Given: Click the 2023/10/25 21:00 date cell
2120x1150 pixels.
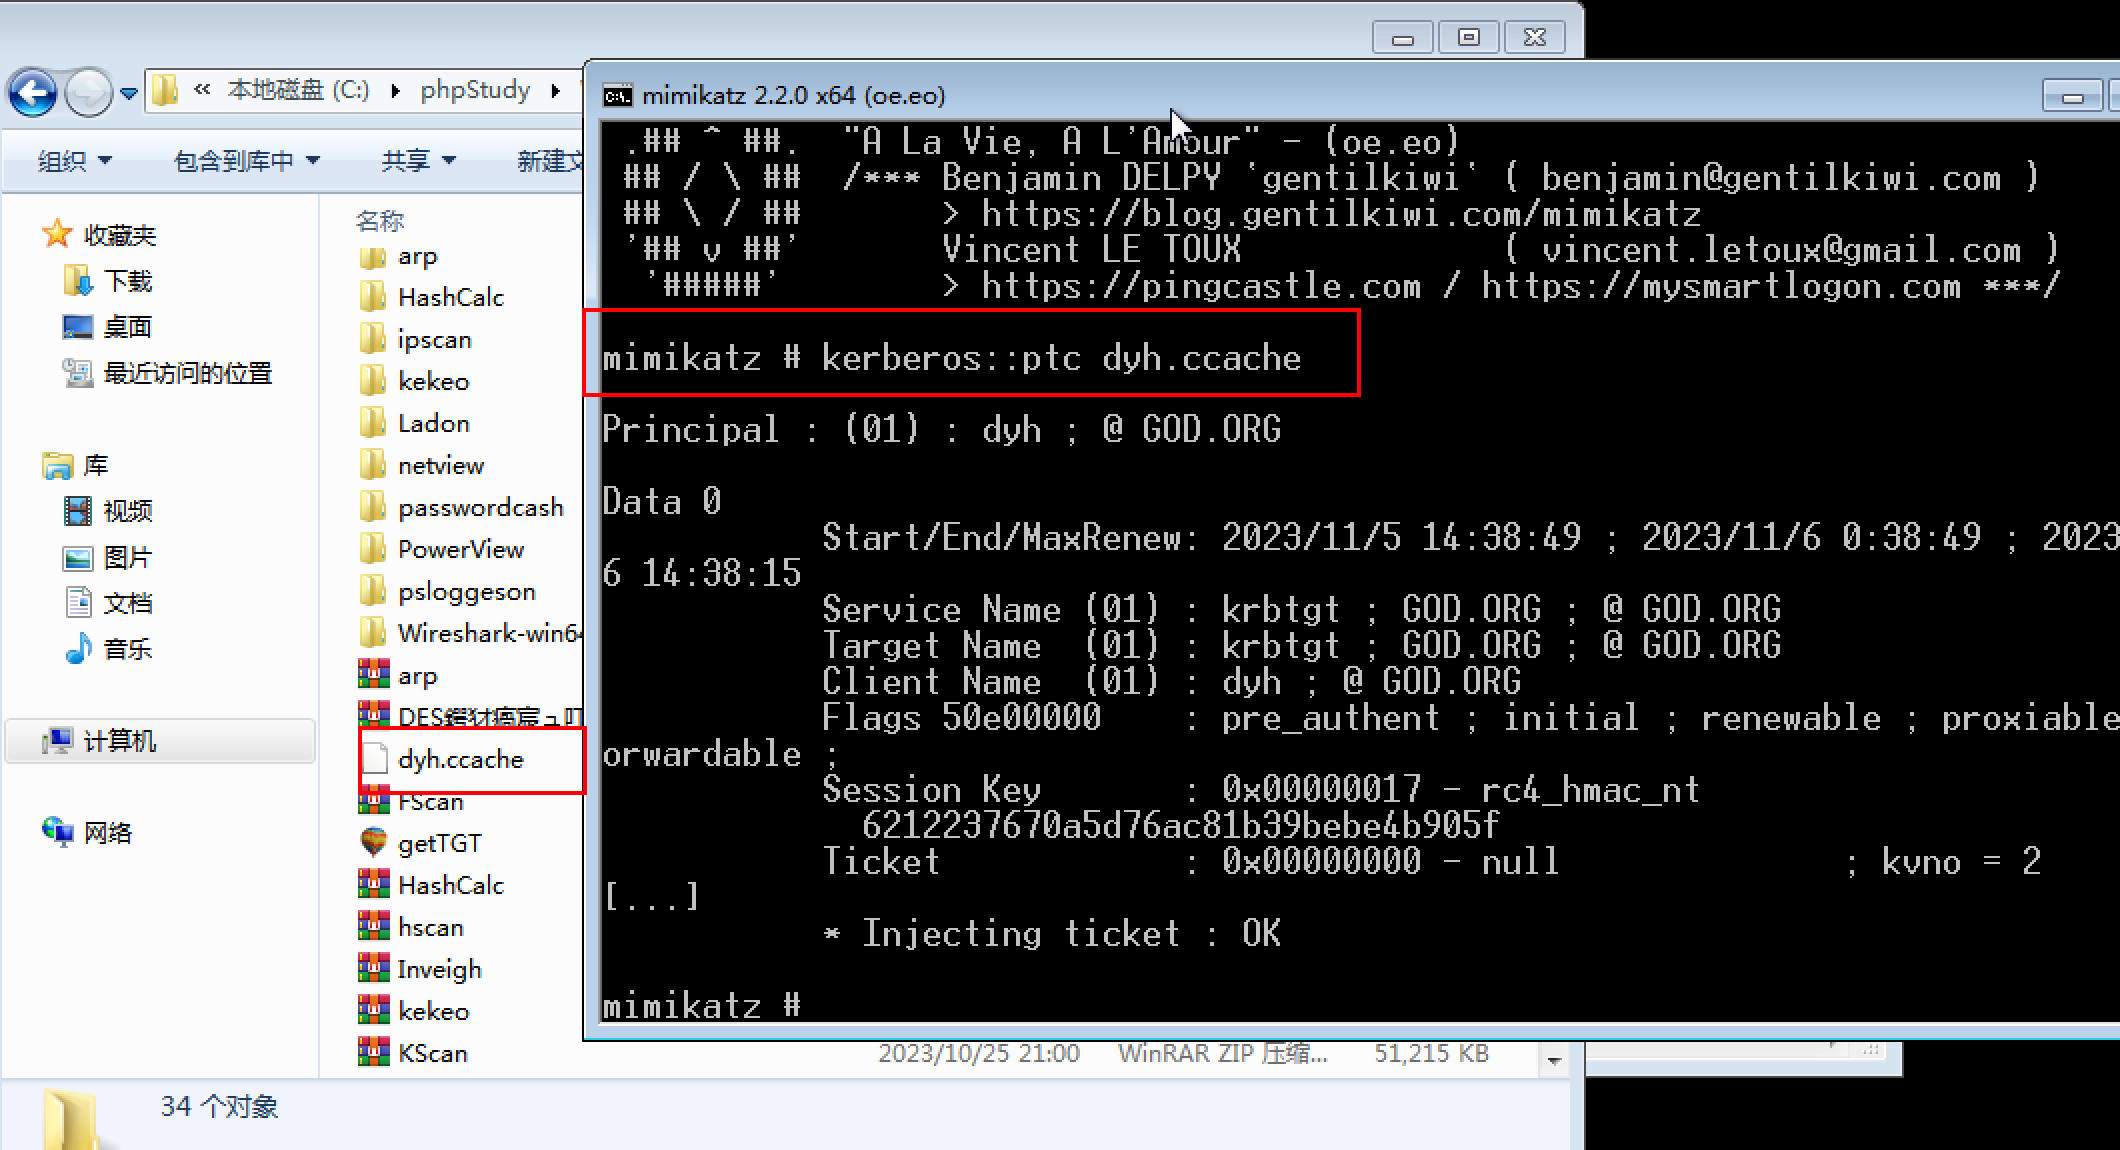Looking at the screenshot, I should [979, 1053].
